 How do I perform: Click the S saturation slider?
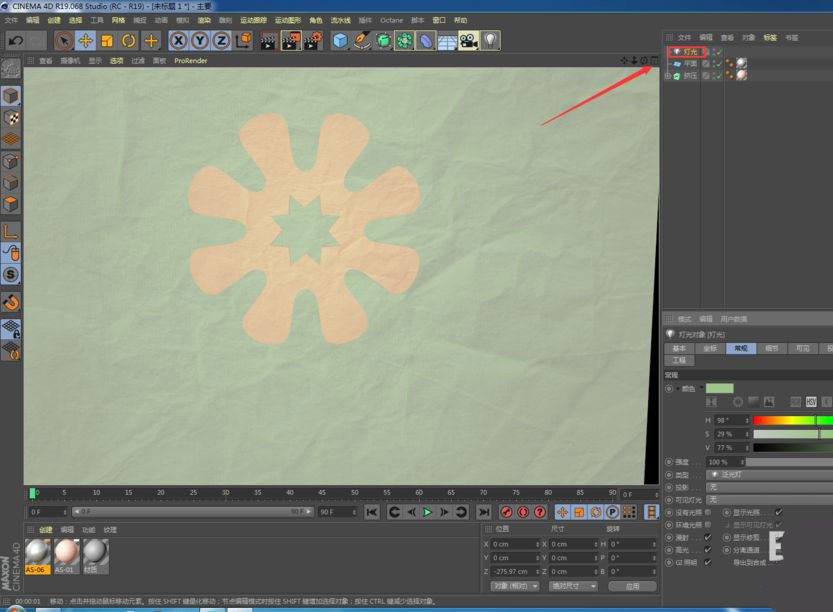(x=793, y=434)
